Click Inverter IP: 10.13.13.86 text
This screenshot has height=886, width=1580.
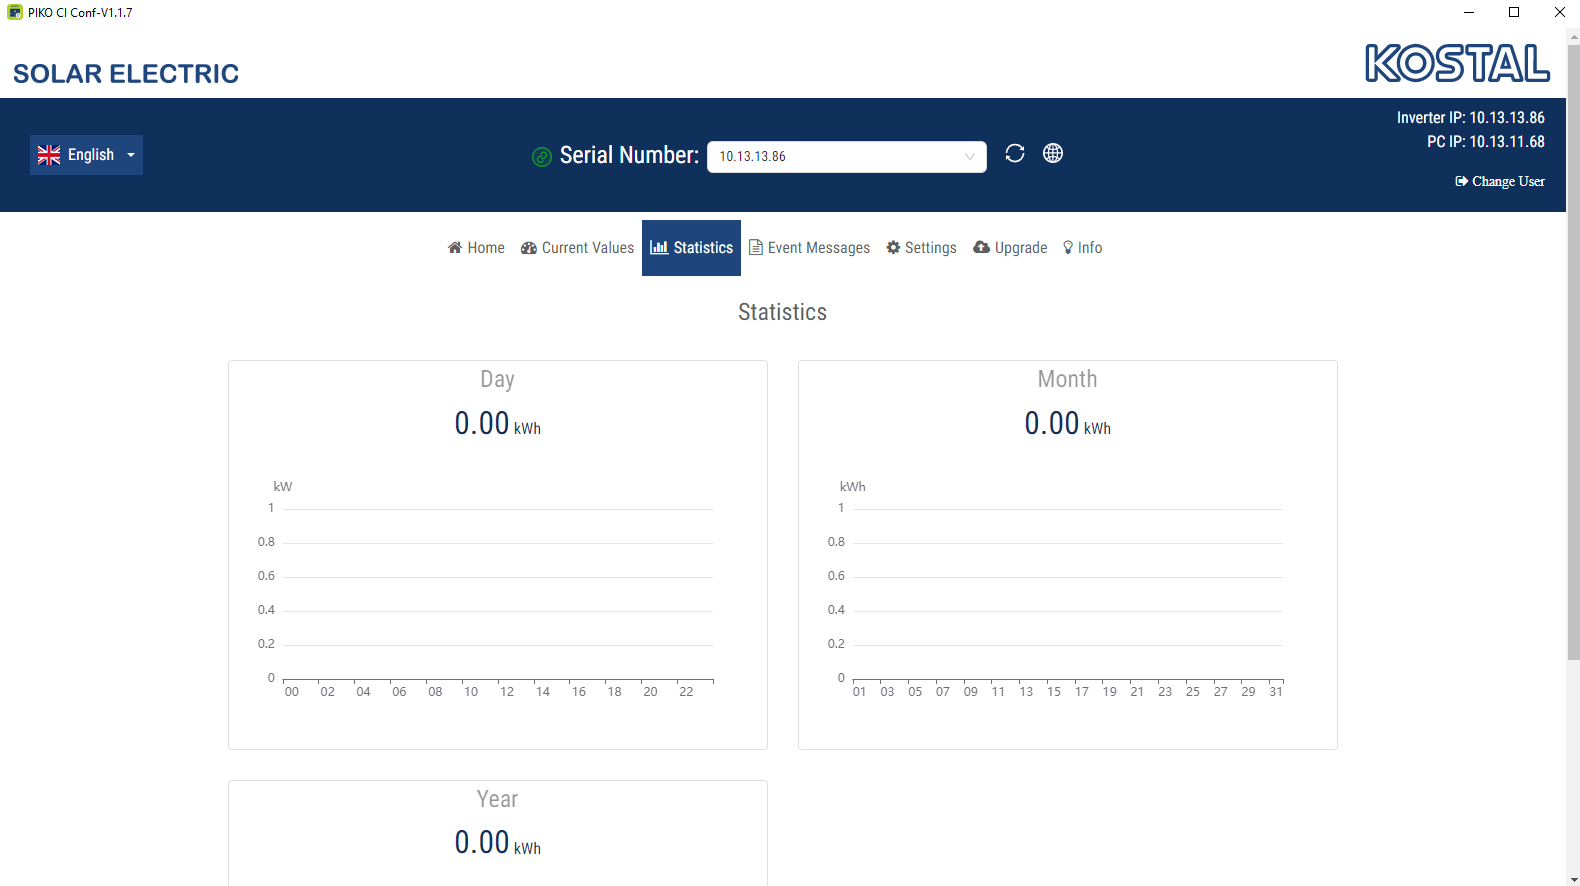click(x=1470, y=118)
